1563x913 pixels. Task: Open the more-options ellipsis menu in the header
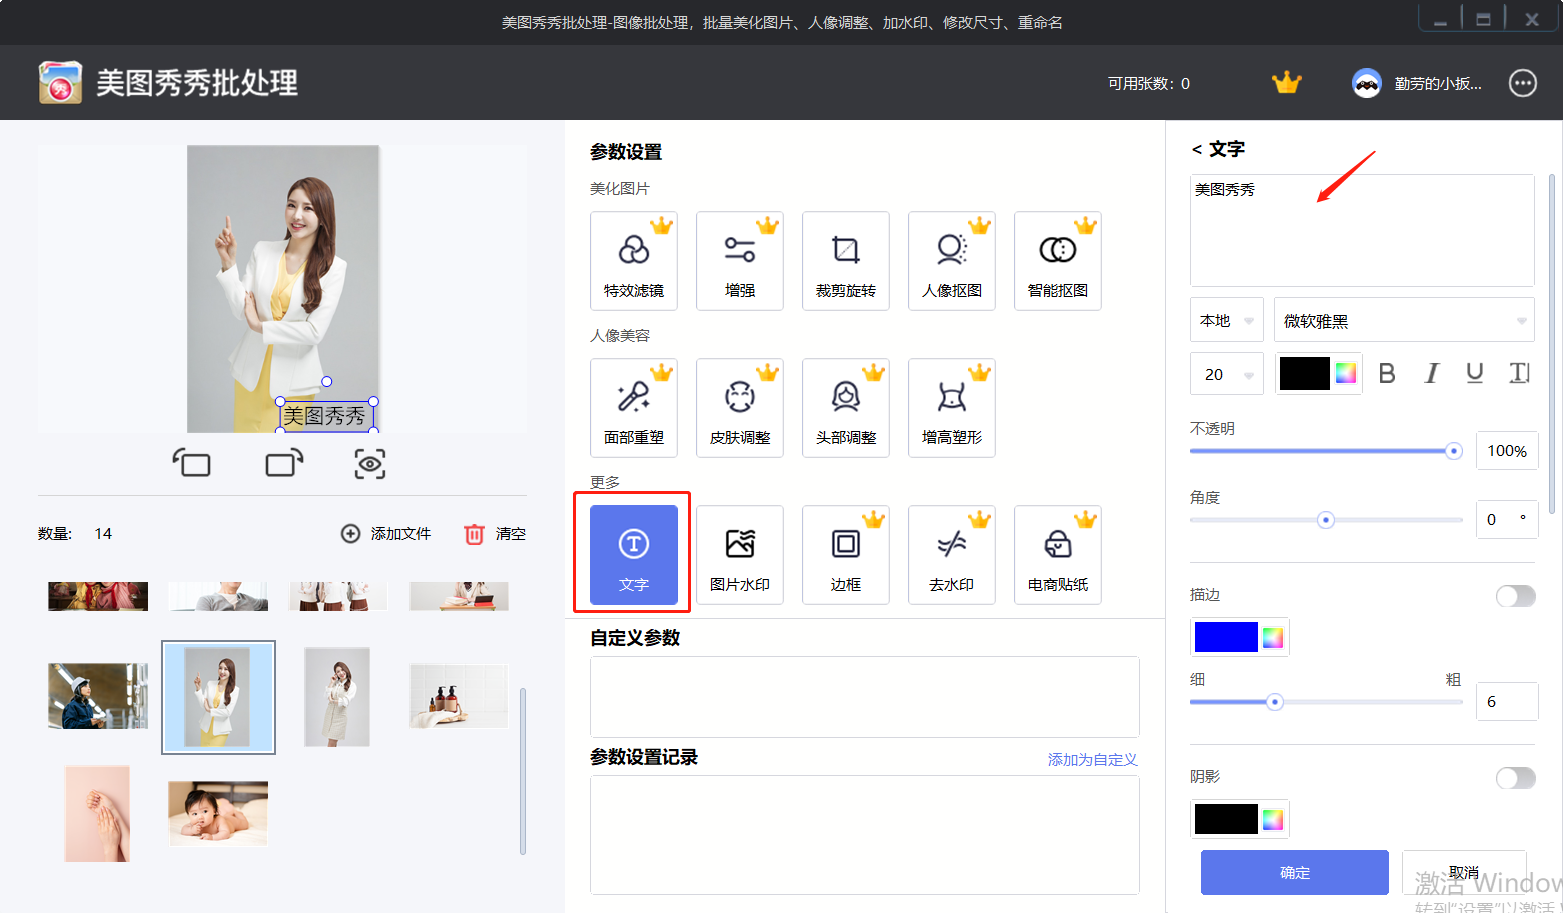click(x=1523, y=83)
